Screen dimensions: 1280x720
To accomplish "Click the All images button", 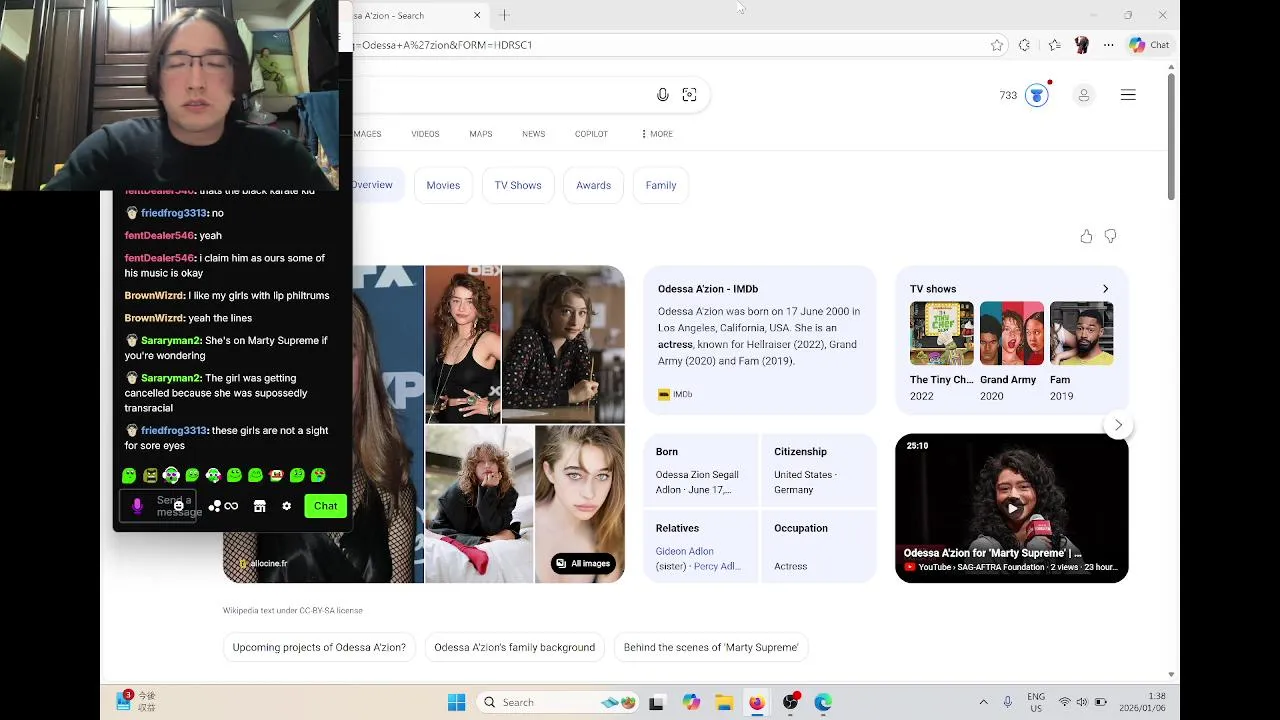I will (x=583, y=563).
